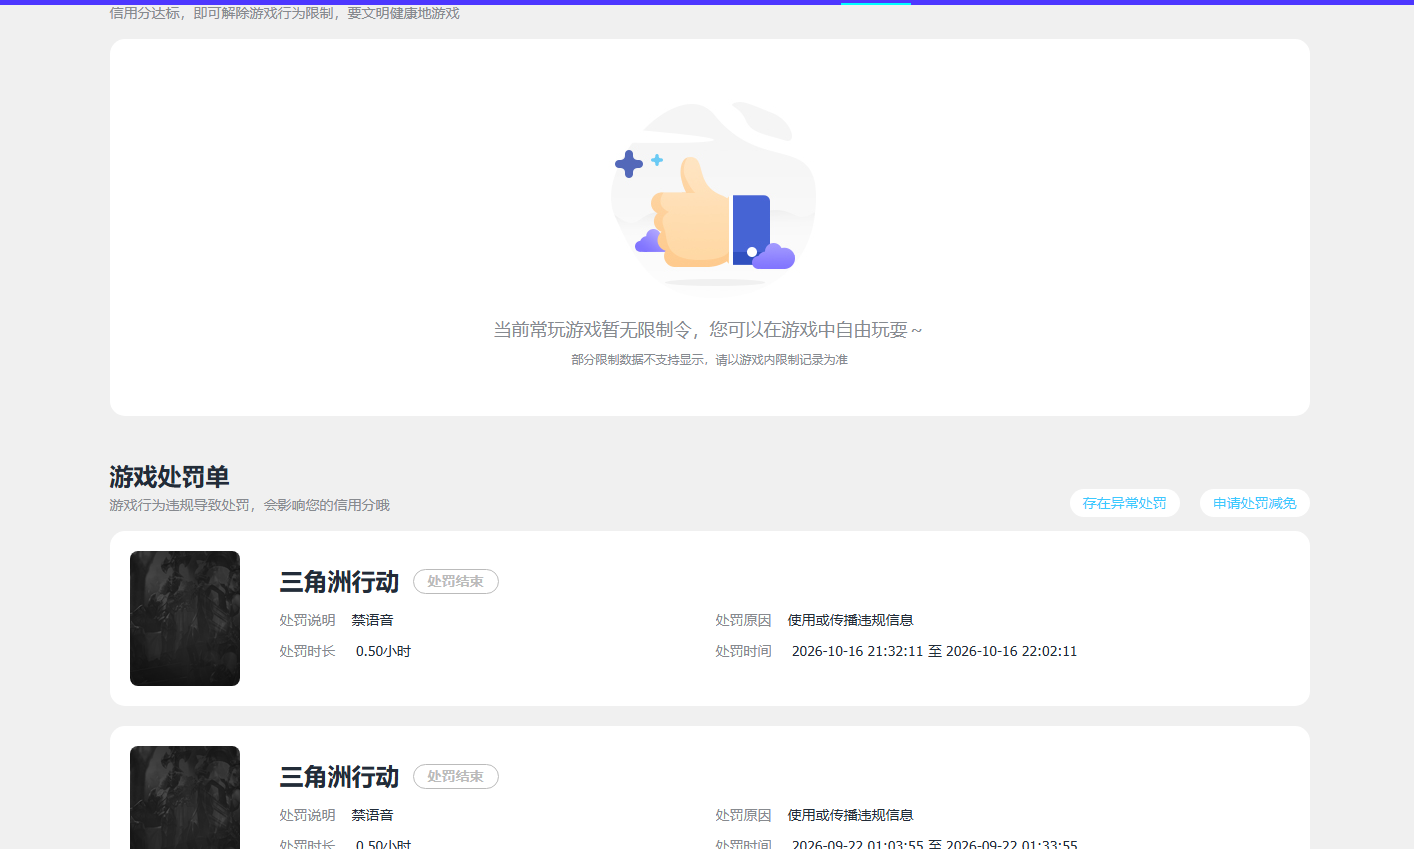Select the game thumbnail in the 2026-10-16 penalty card

[x=185, y=618]
